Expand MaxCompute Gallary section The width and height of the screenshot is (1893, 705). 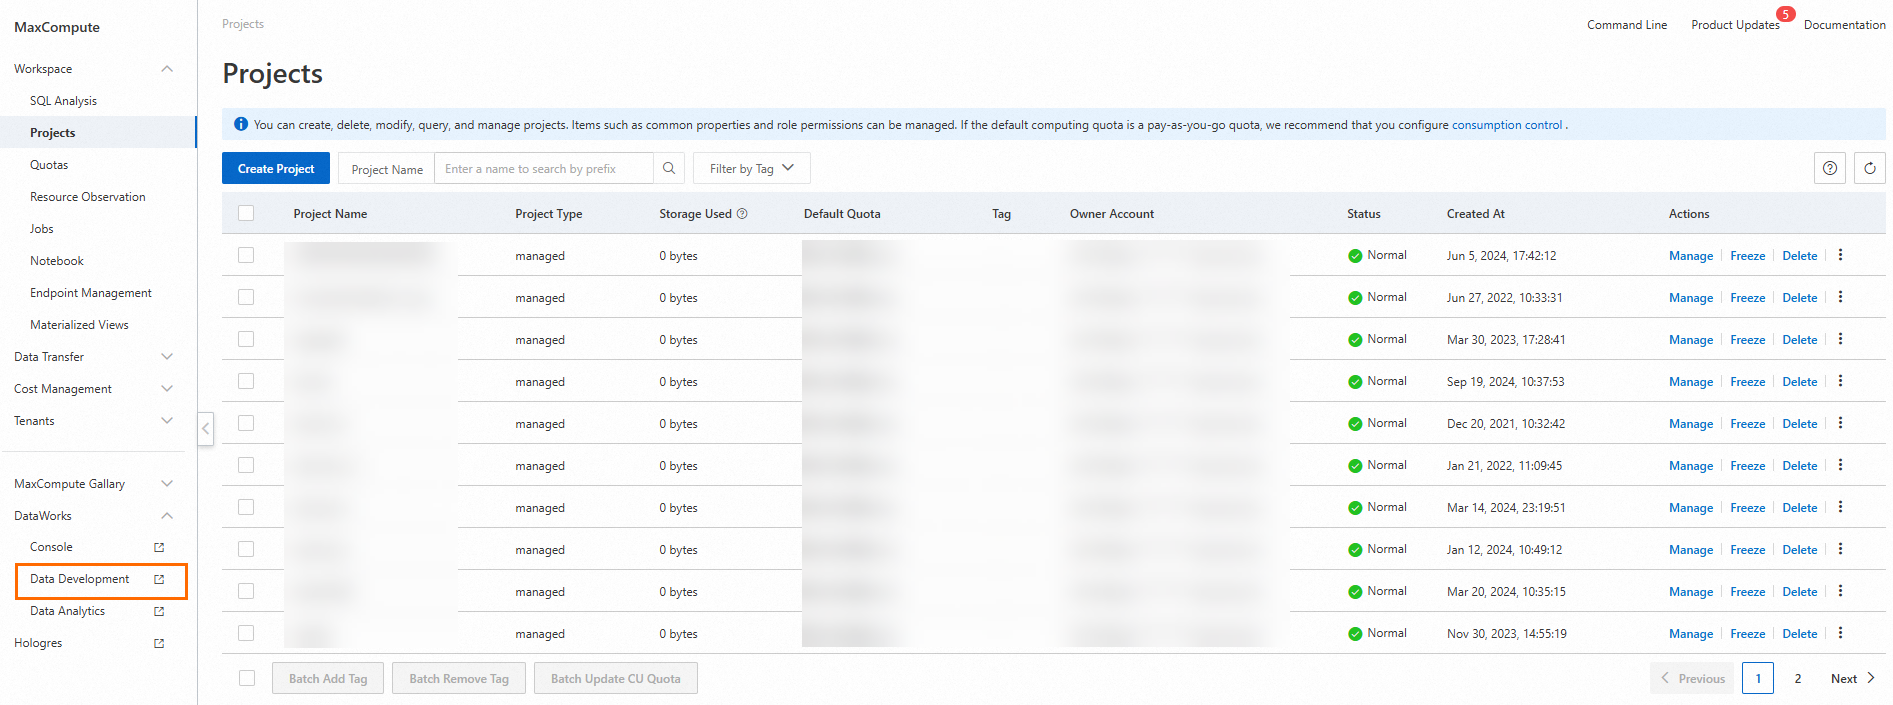point(167,484)
